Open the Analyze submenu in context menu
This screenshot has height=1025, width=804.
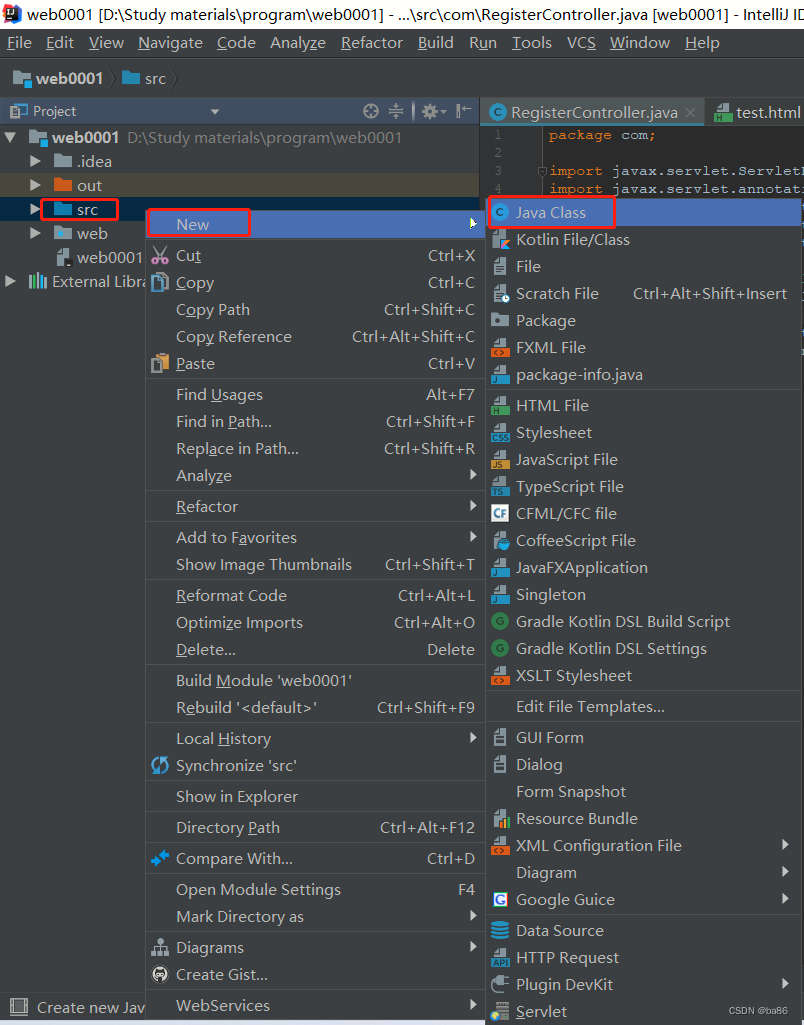pyautogui.click(x=315, y=475)
